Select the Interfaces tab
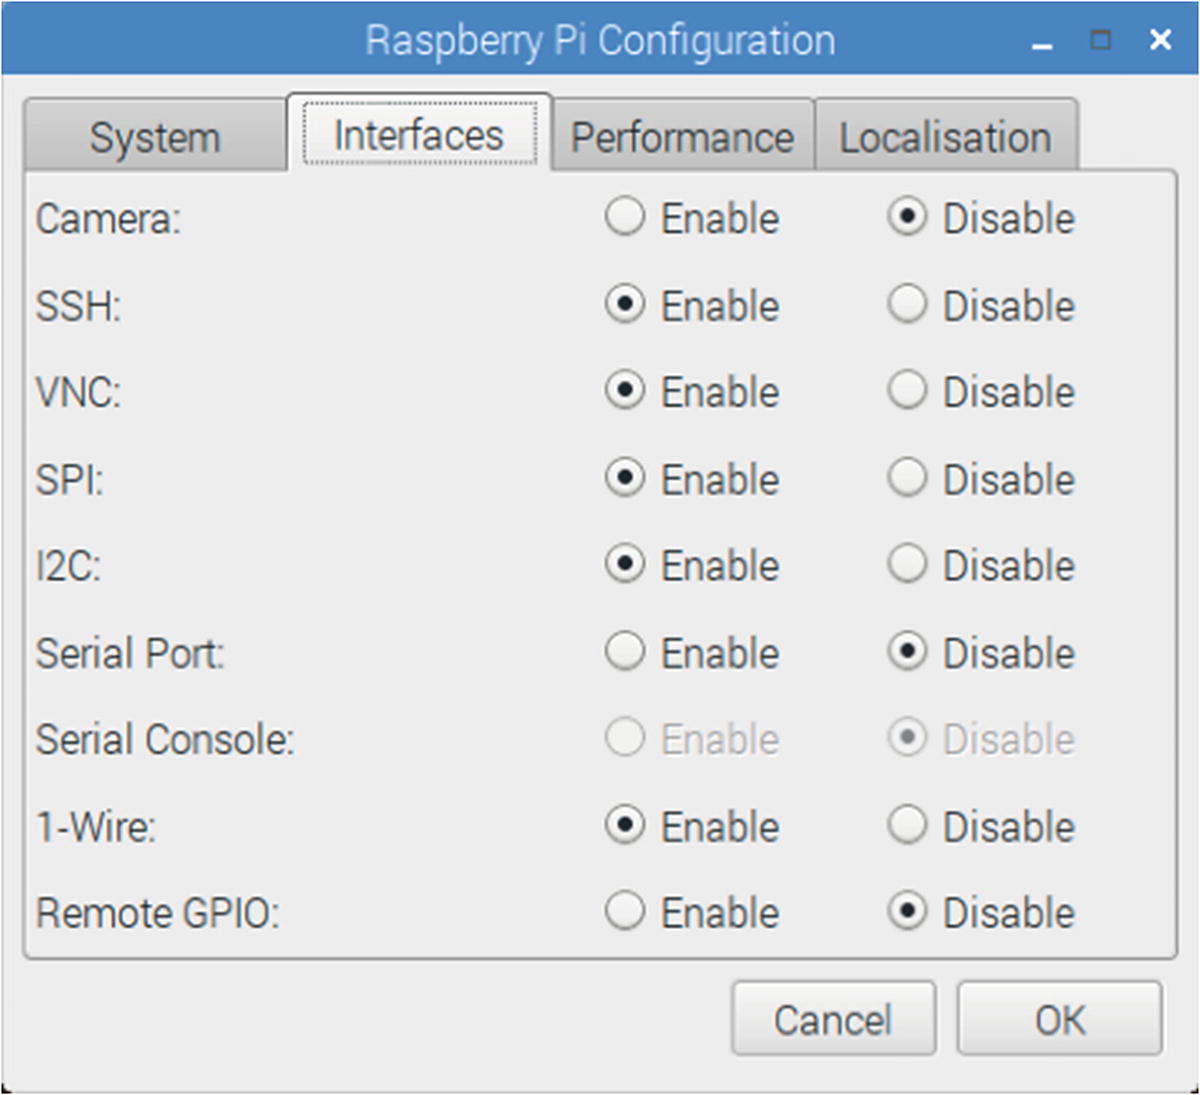The width and height of the screenshot is (1200, 1095). point(419,134)
